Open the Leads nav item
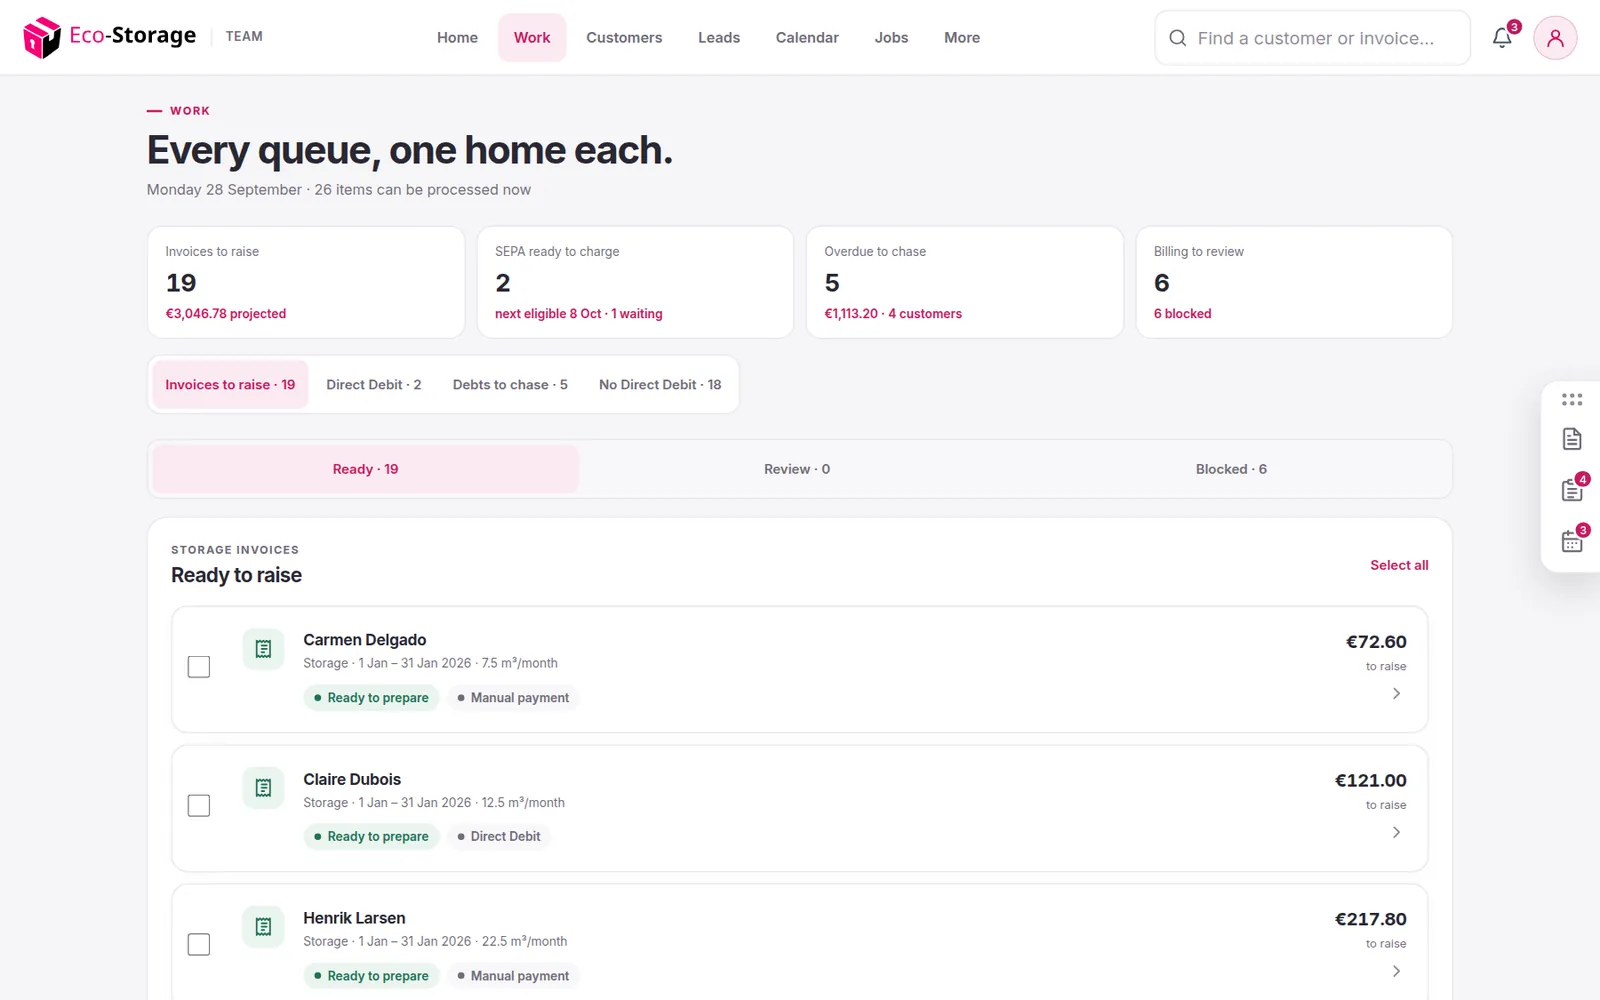This screenshot has width=1600, height=1000. [719, 38]
